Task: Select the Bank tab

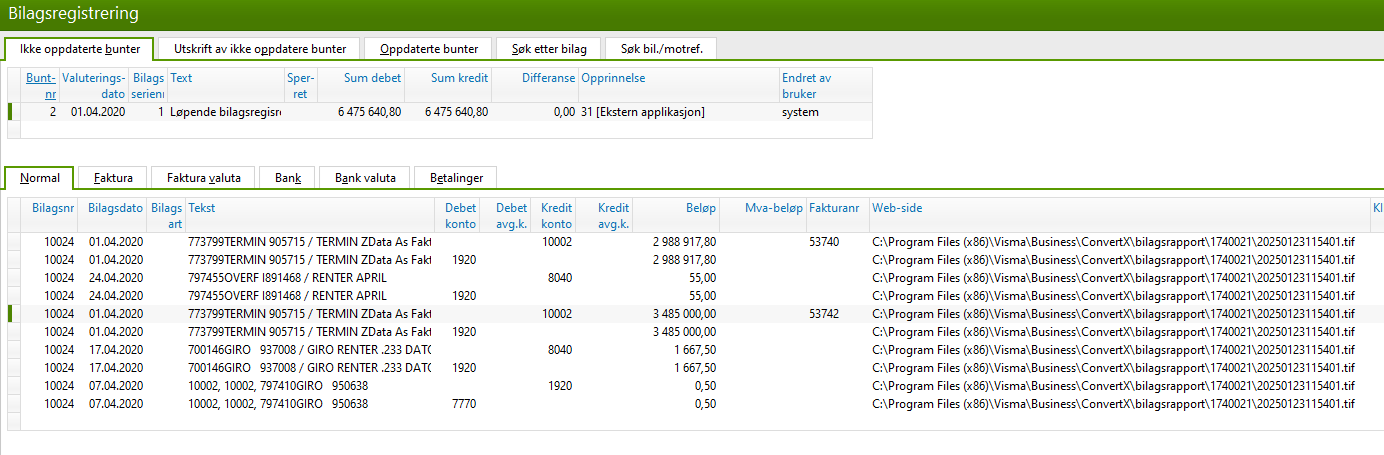Action: click(287, 178)
